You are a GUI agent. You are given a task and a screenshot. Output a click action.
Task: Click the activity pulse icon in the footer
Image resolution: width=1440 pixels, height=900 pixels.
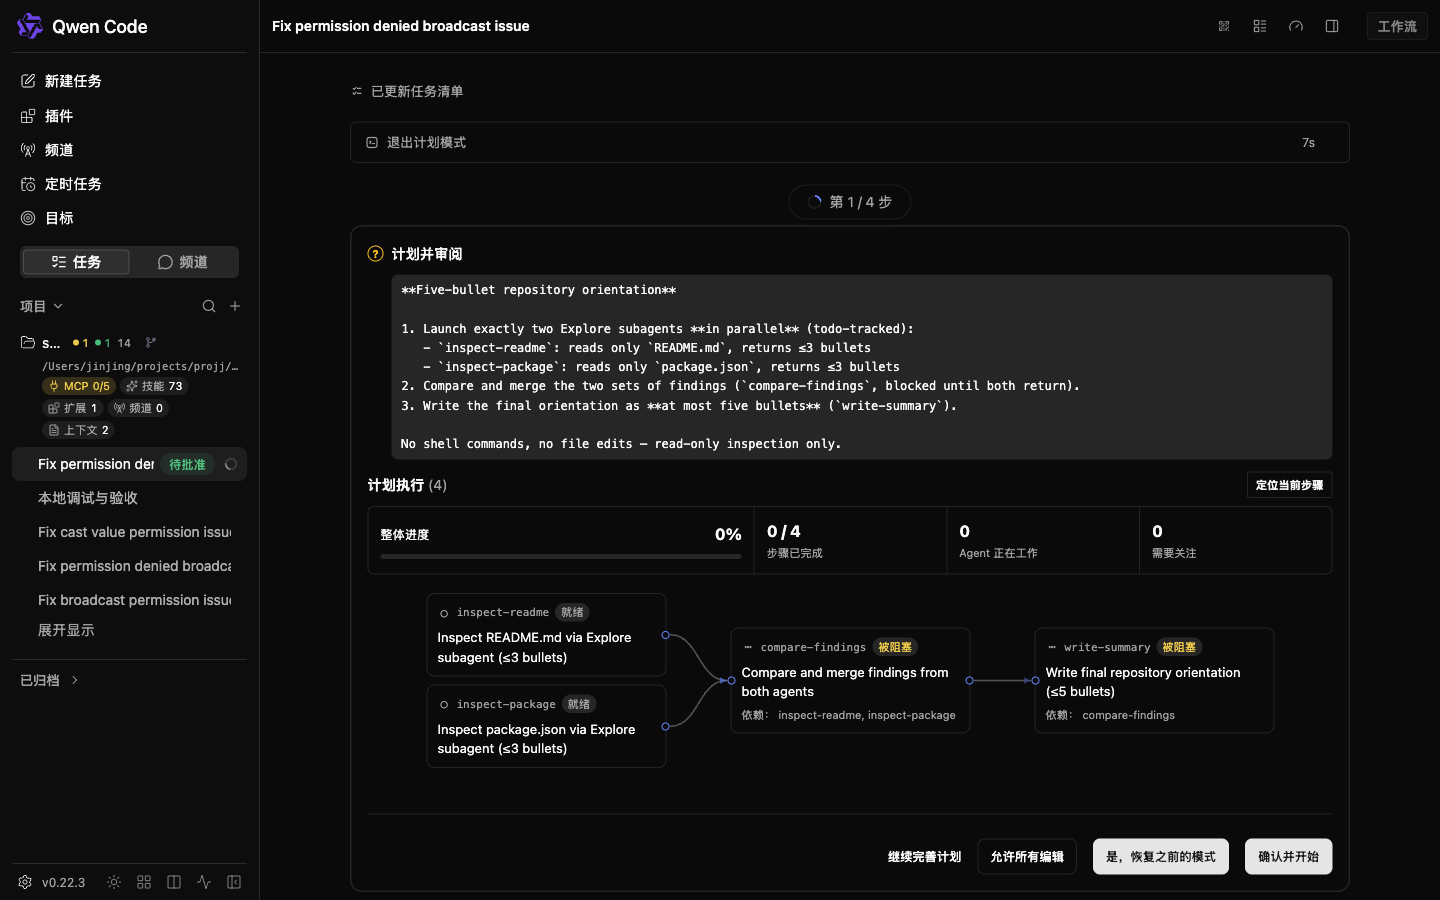tap(204, 882)
